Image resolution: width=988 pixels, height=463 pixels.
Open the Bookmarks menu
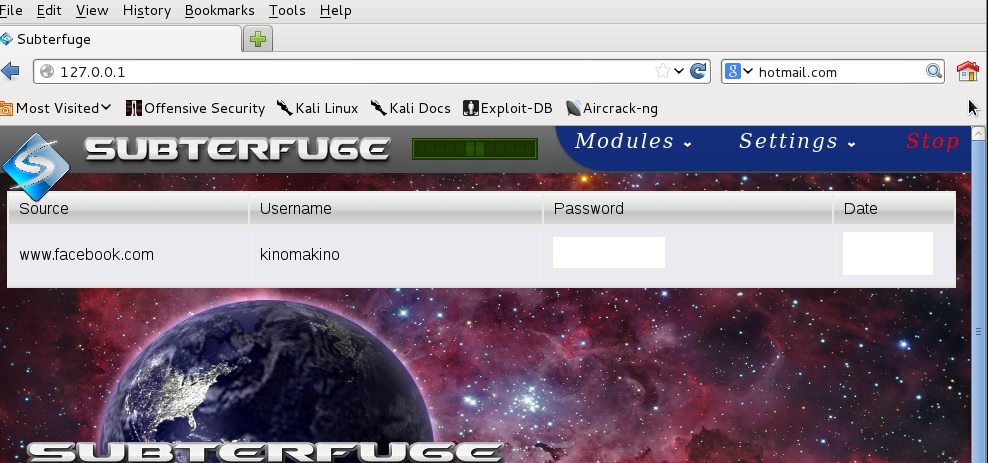coord(220,10)
